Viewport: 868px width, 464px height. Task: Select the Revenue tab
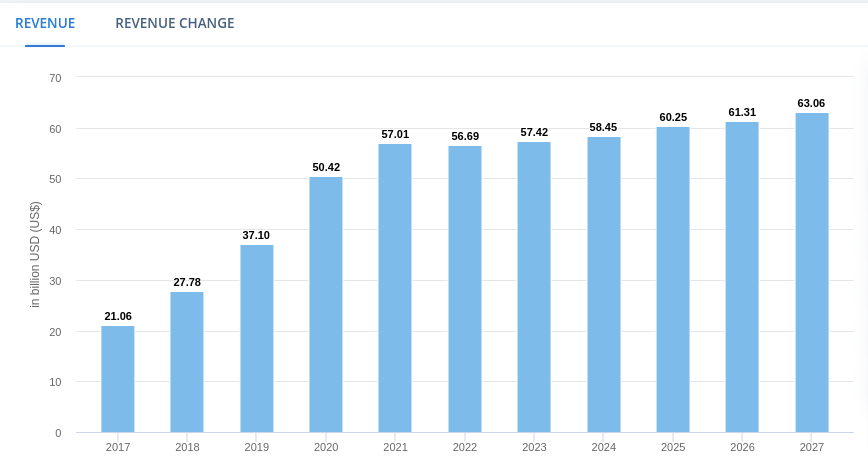(x=45, y=23)
